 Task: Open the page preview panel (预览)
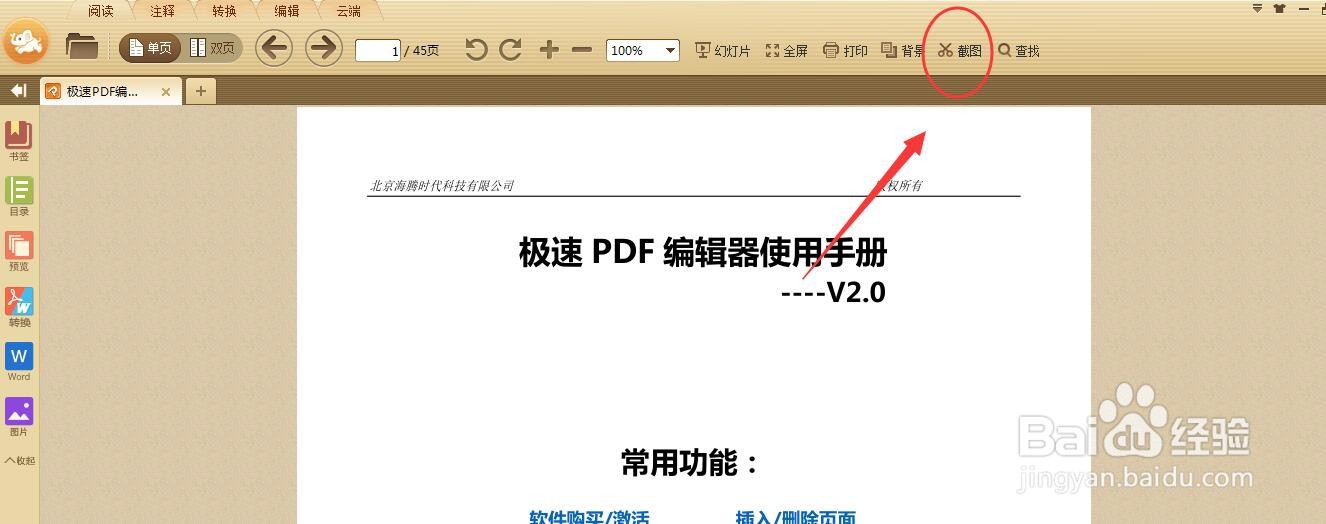tap(19, 251)
